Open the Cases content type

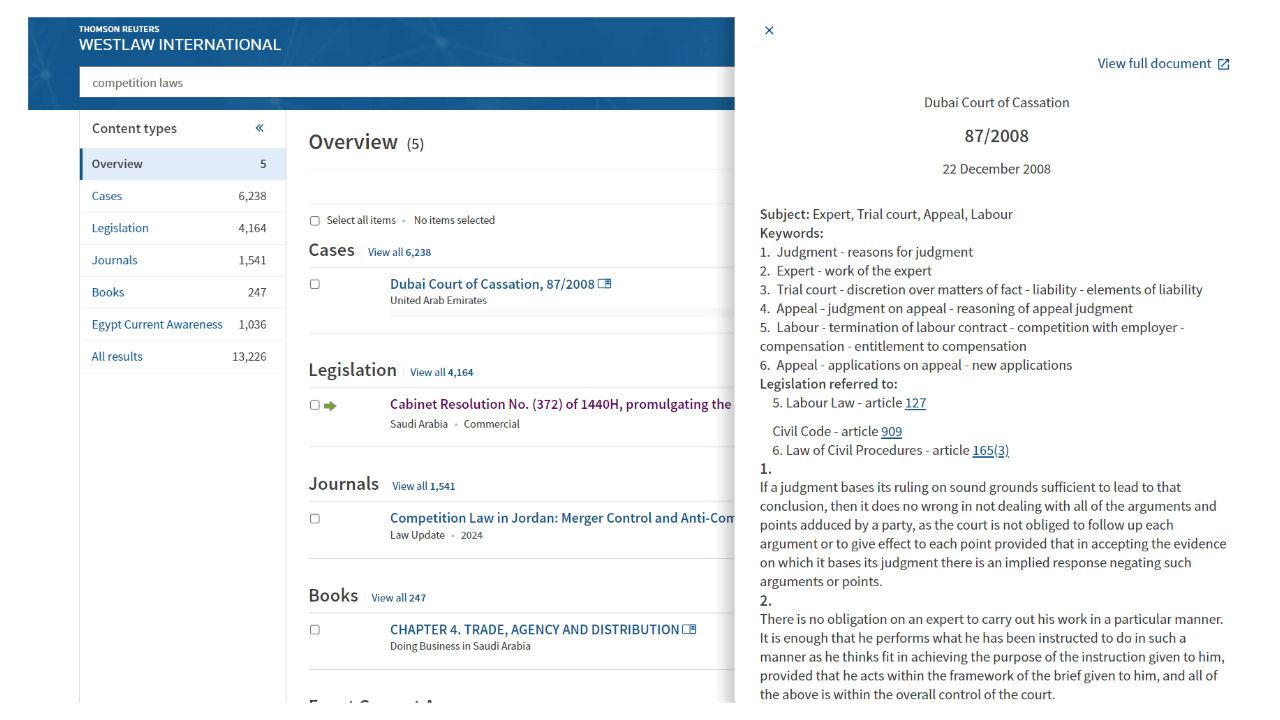coord(107,196)
